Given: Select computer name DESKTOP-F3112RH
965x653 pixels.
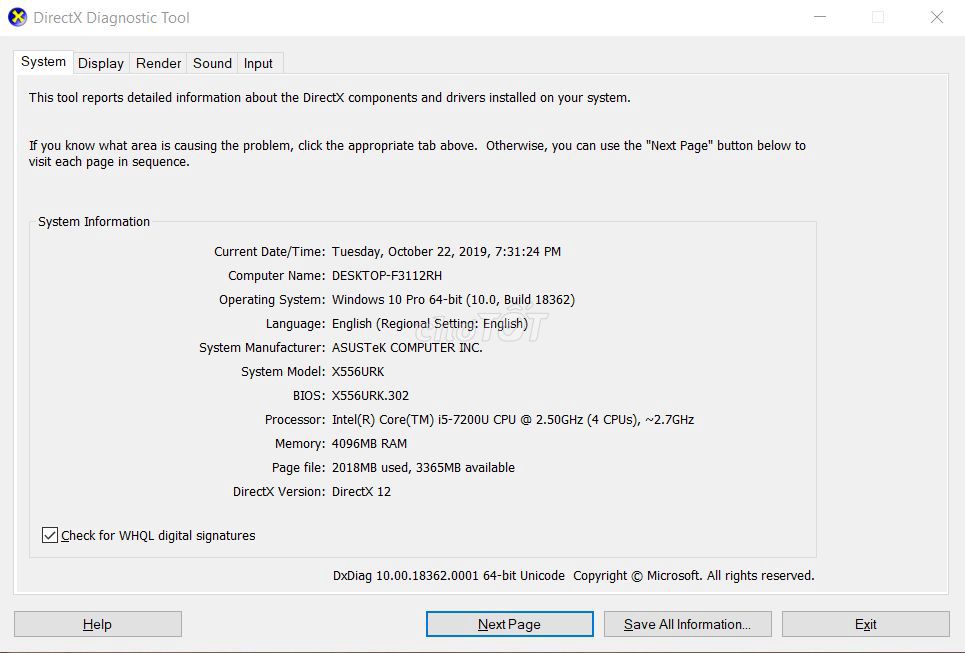Looking at the screenshot, I should [x=387, y=276].
